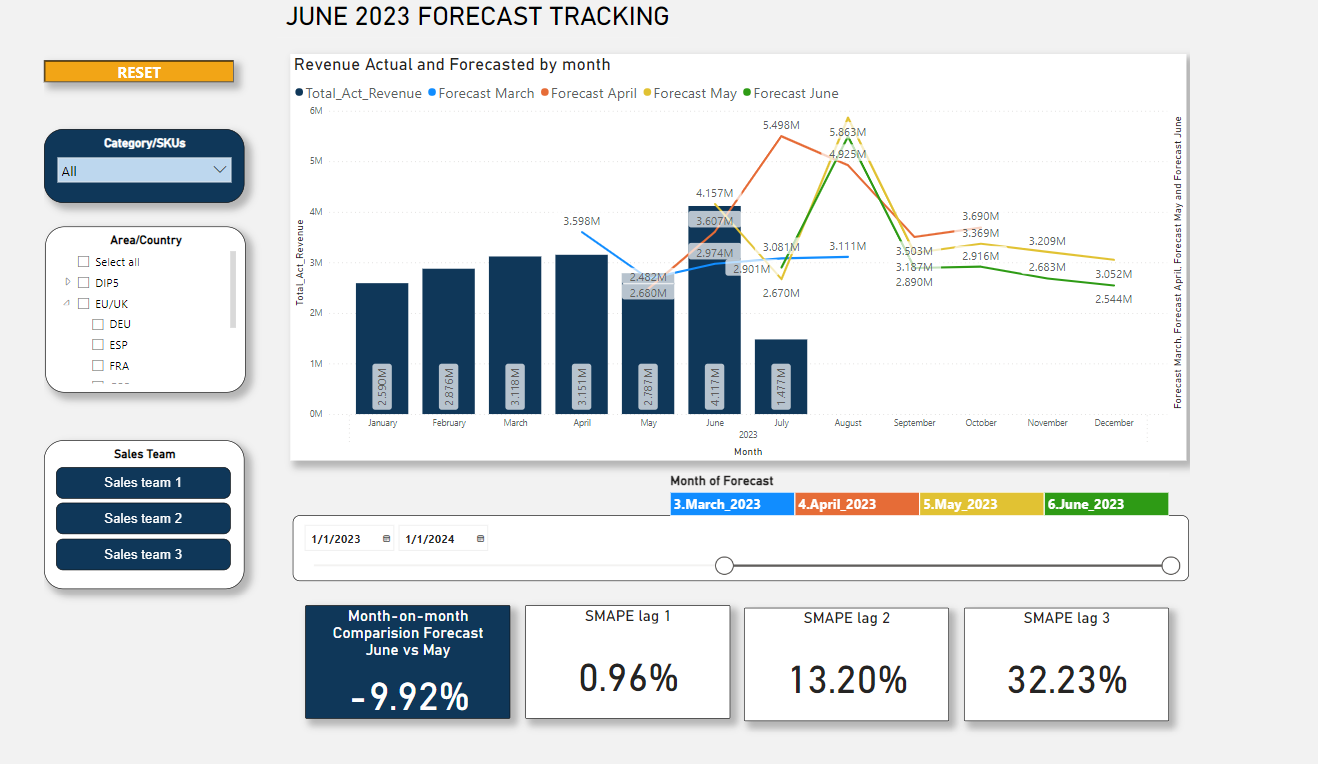Viewport: 1318px width, 764px height.
Task: Click the 3.690M October data label
Action: (x=981, y=216)
